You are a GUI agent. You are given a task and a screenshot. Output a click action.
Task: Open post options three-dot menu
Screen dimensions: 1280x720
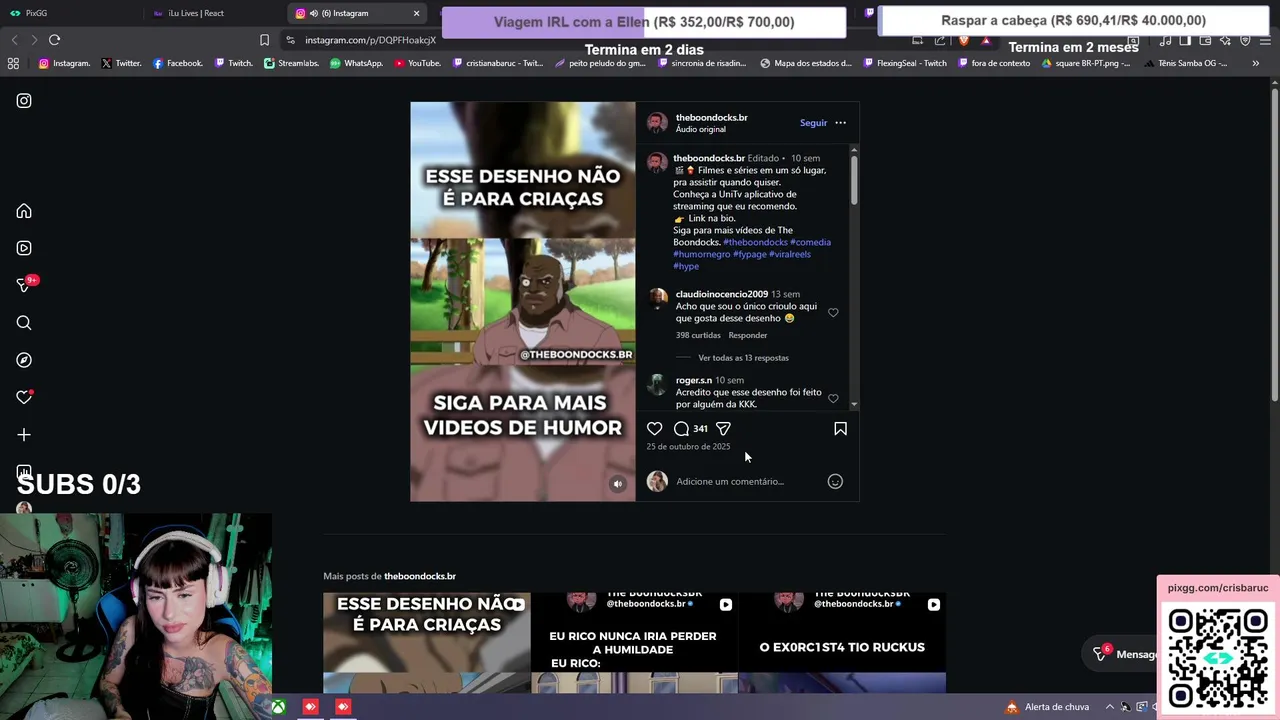pos(840,123)
